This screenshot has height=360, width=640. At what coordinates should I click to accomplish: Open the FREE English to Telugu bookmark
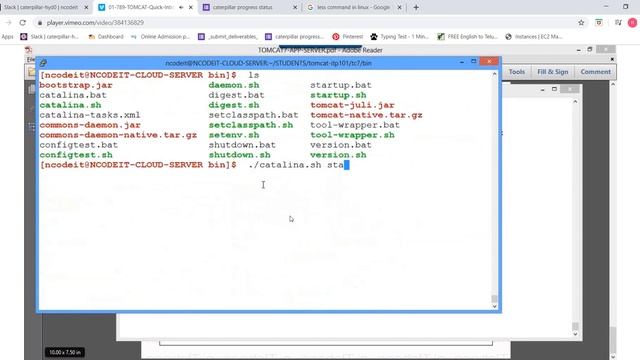[x=467, y=37]
